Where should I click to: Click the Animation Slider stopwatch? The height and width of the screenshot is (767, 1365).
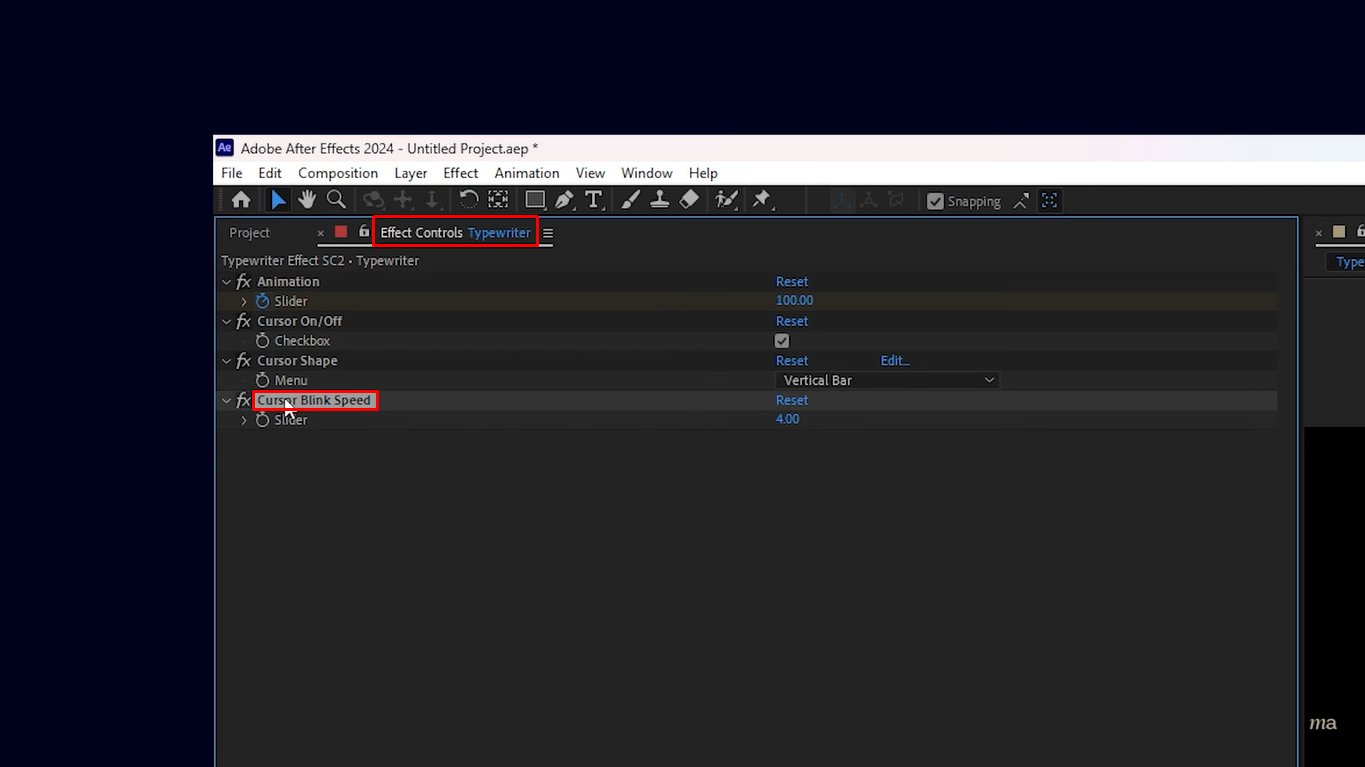[262, 300]
